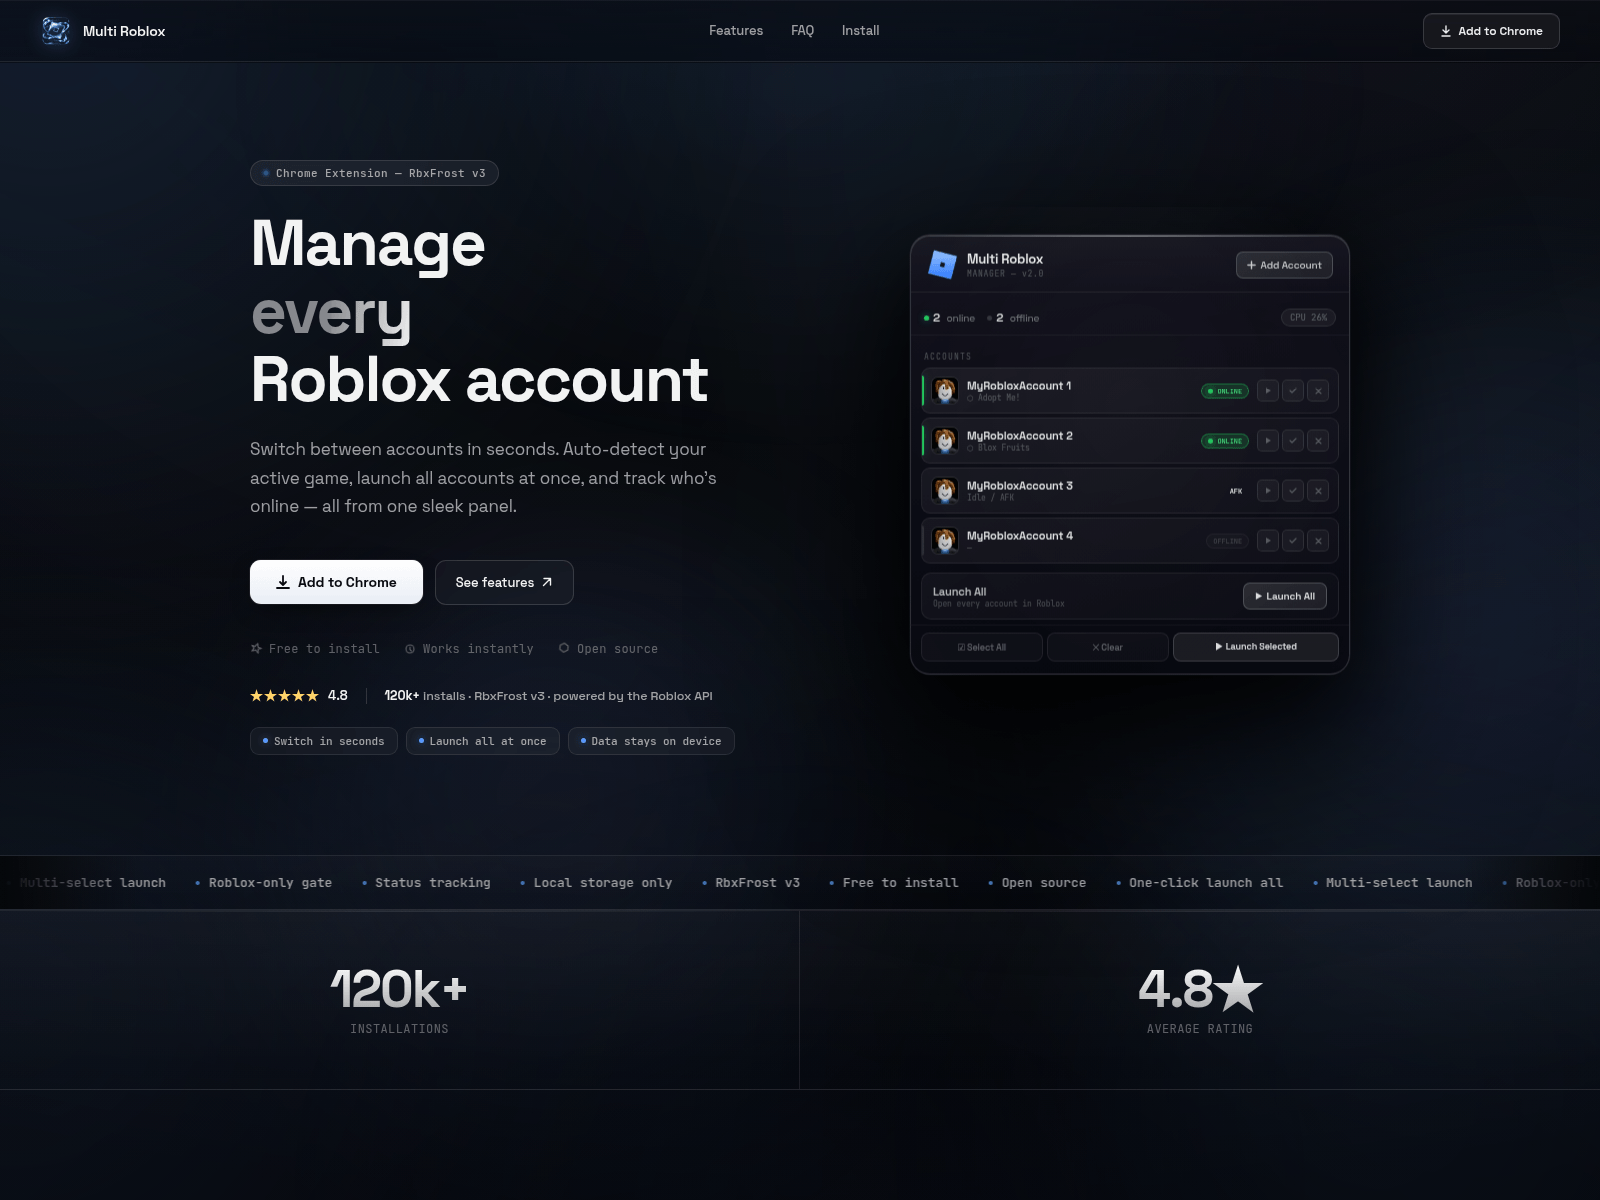The image size is (1600, 1200).
Task: Remove MyRobloxAccount 3 with its X icon
Action: click(x=1318, y=491)
